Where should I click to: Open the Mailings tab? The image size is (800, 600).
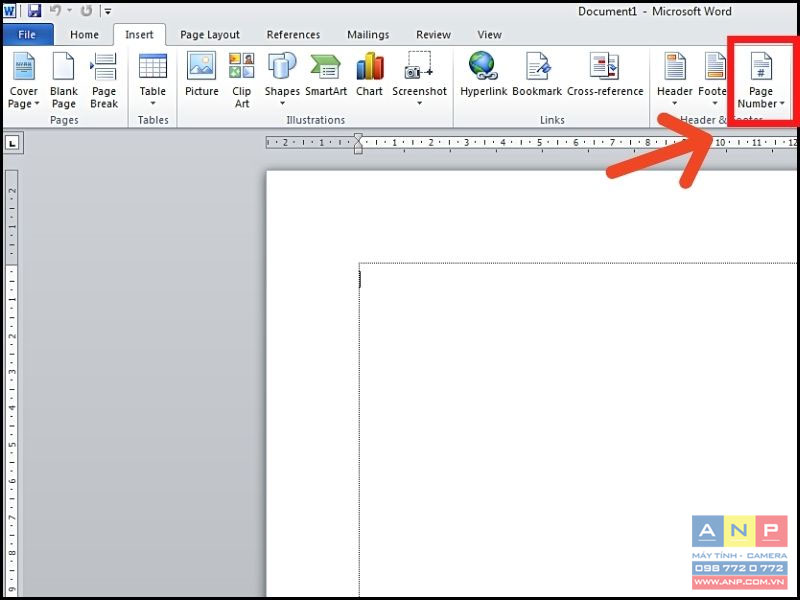tap(368, 35)
